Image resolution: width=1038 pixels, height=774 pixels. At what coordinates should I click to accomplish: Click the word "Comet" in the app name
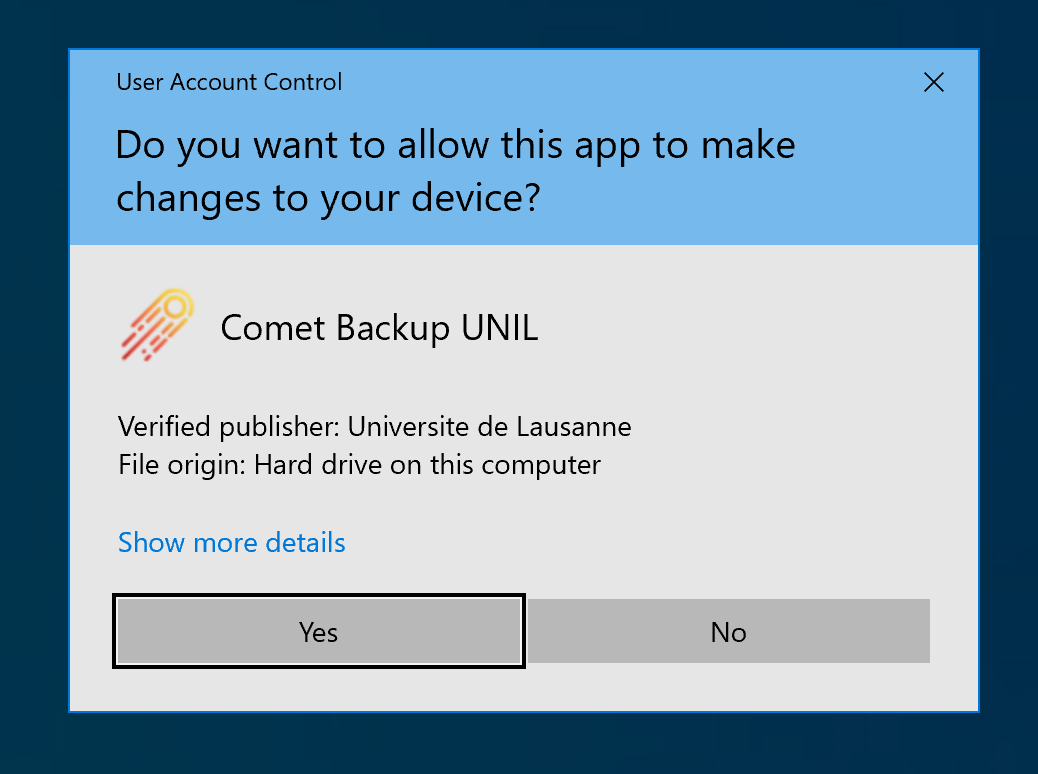click(274, 328)
